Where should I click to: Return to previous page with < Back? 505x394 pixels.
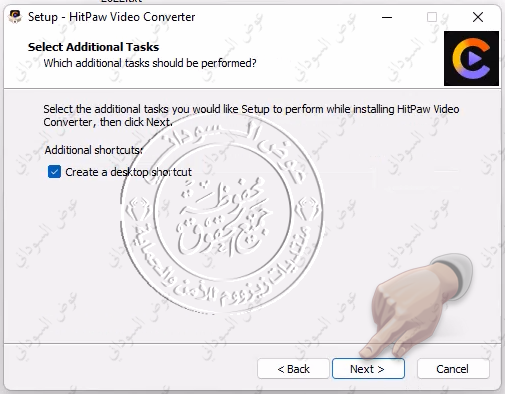(x=293, y=369)
